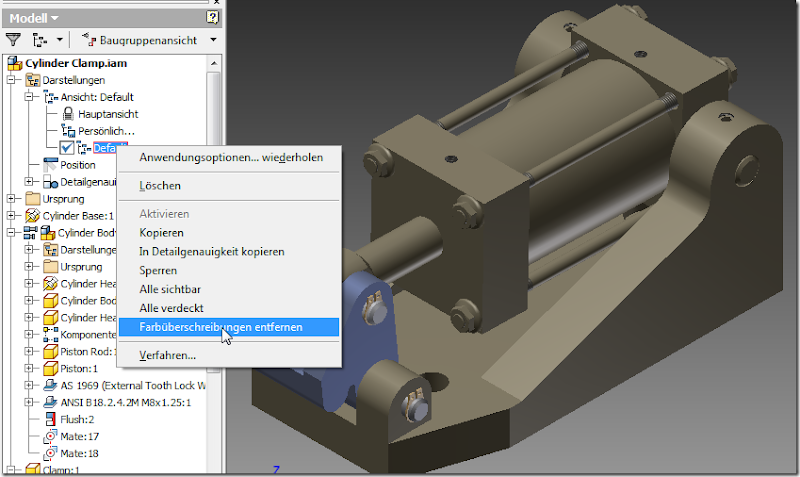Collapse the Darstellungen tree node
Viewport: 800px width, 477px height.
(x=12, y=80)
